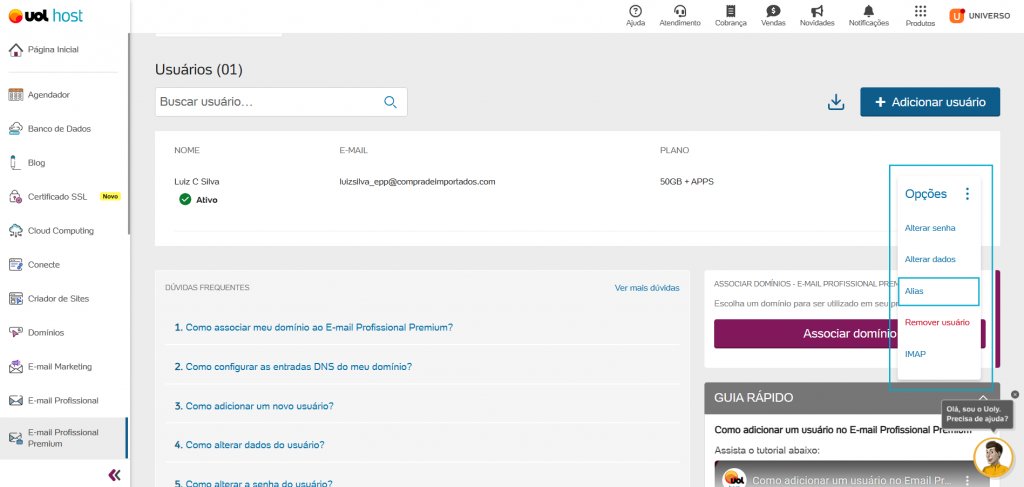This screenshot has width=1024, height=487.
Task: Open FAQ 5 Como alterar a senha
Action: (x=253, y=484)
